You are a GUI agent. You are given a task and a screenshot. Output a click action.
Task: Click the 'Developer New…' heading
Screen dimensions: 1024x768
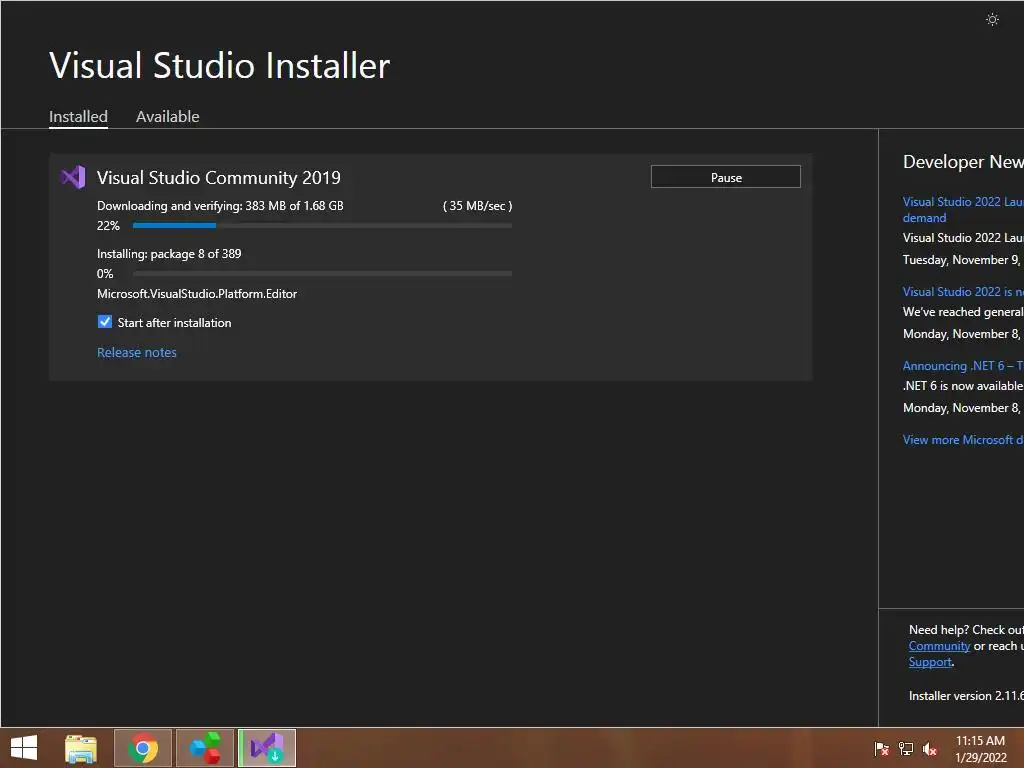point(963,162)
